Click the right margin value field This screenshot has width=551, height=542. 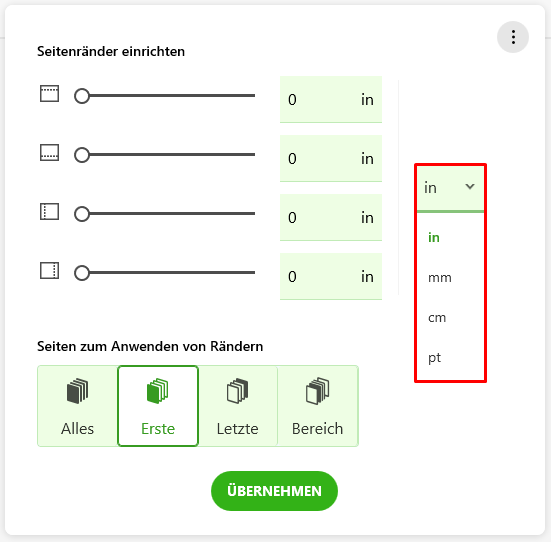tap(331, 277)
